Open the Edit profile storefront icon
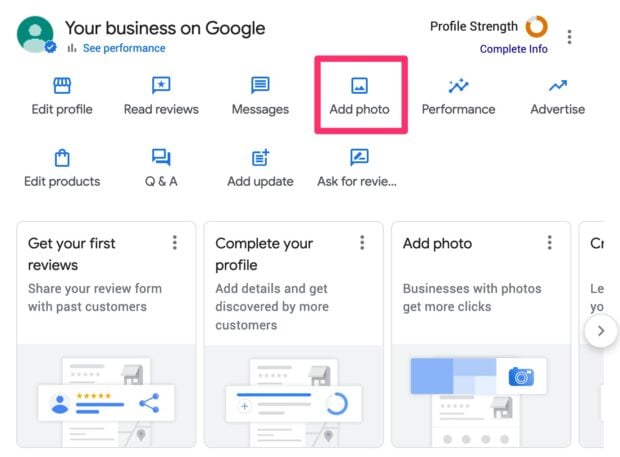The height and width of the screenshot is (457, 620). (62, 86)
